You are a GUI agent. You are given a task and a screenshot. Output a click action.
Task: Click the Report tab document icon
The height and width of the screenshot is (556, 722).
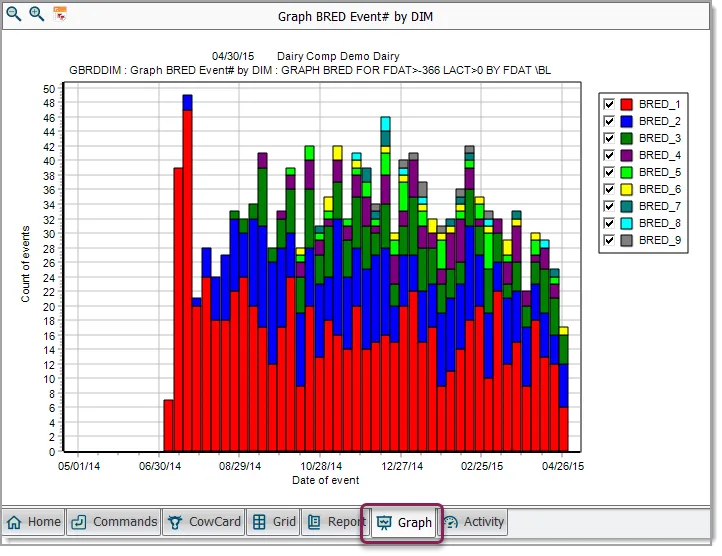314,522
